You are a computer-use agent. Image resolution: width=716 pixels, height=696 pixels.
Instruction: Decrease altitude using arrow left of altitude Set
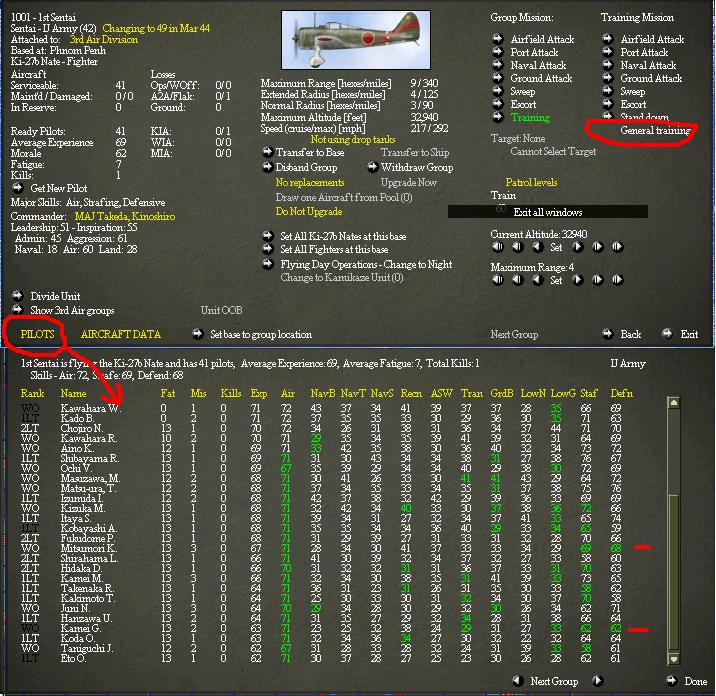pos(537,247)
